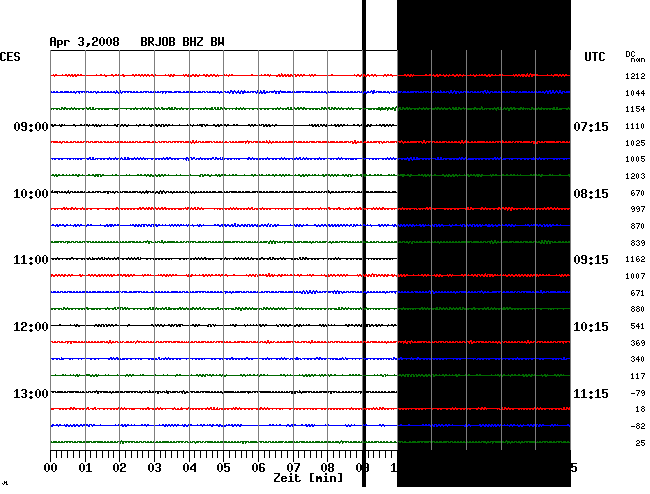Select the station title "BRJOB BHZ BW"

[182, 42]
